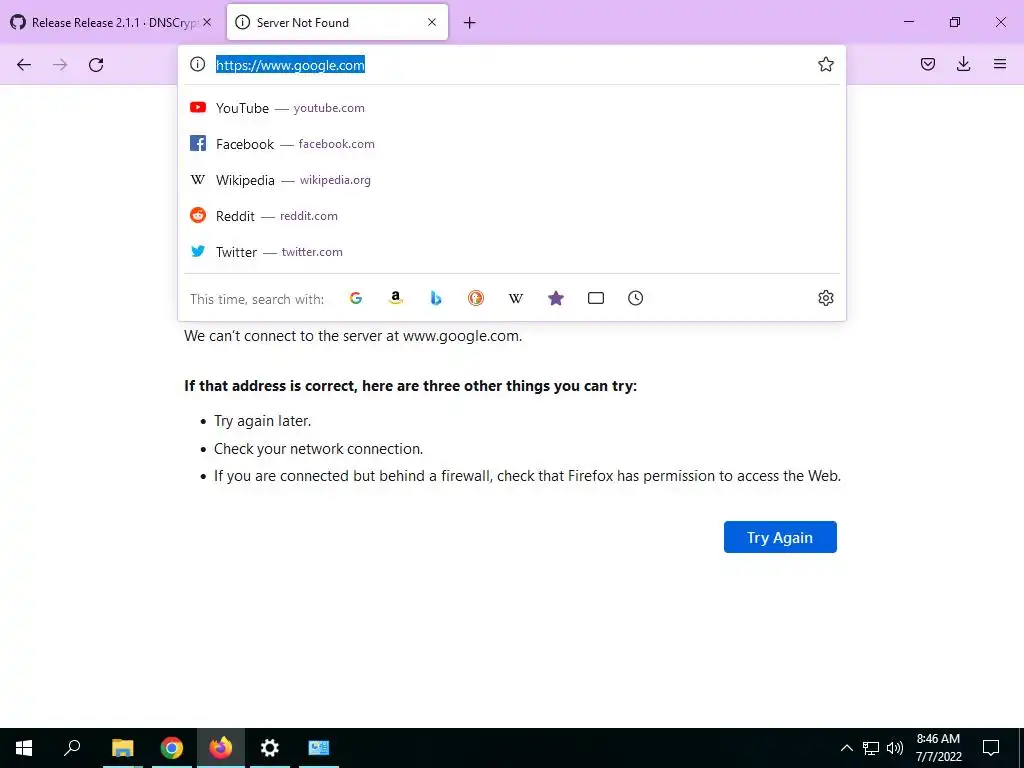Viewport: 1024px width, 768px height.
Task: Select the Wikipedia suggestion
Action: (512, 180)
